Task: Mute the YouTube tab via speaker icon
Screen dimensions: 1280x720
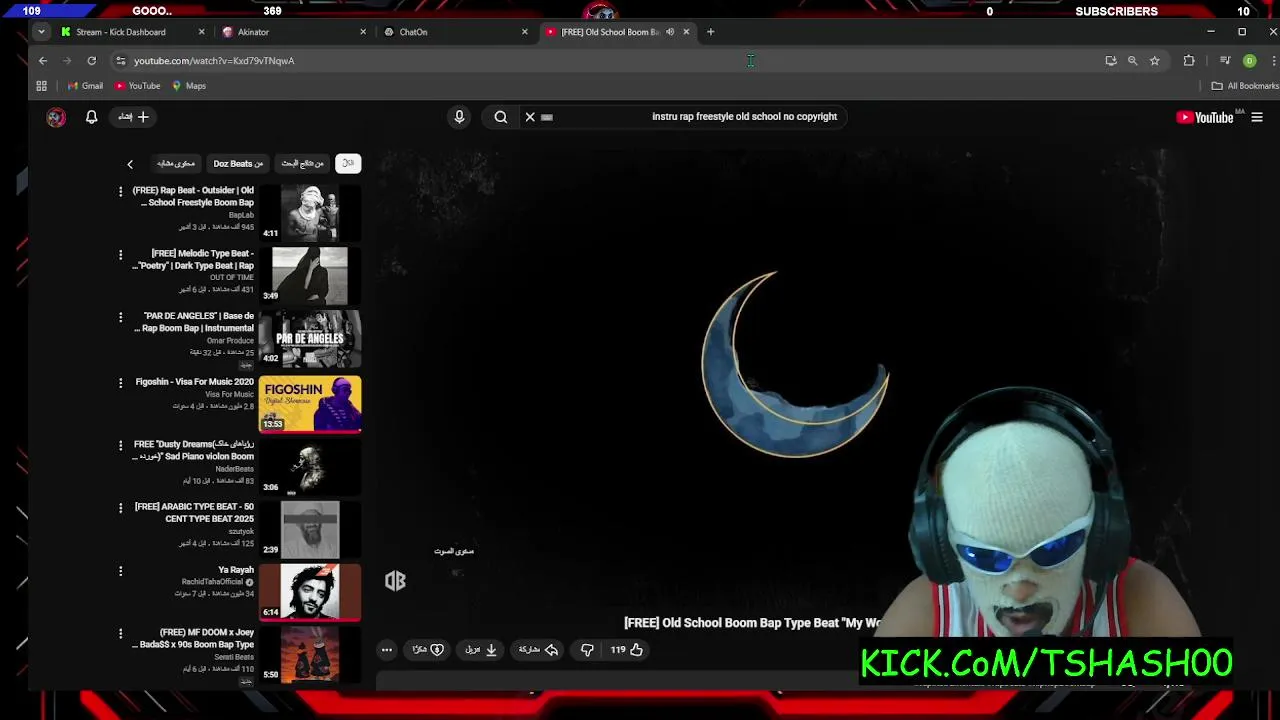Action: coord(670,32)
